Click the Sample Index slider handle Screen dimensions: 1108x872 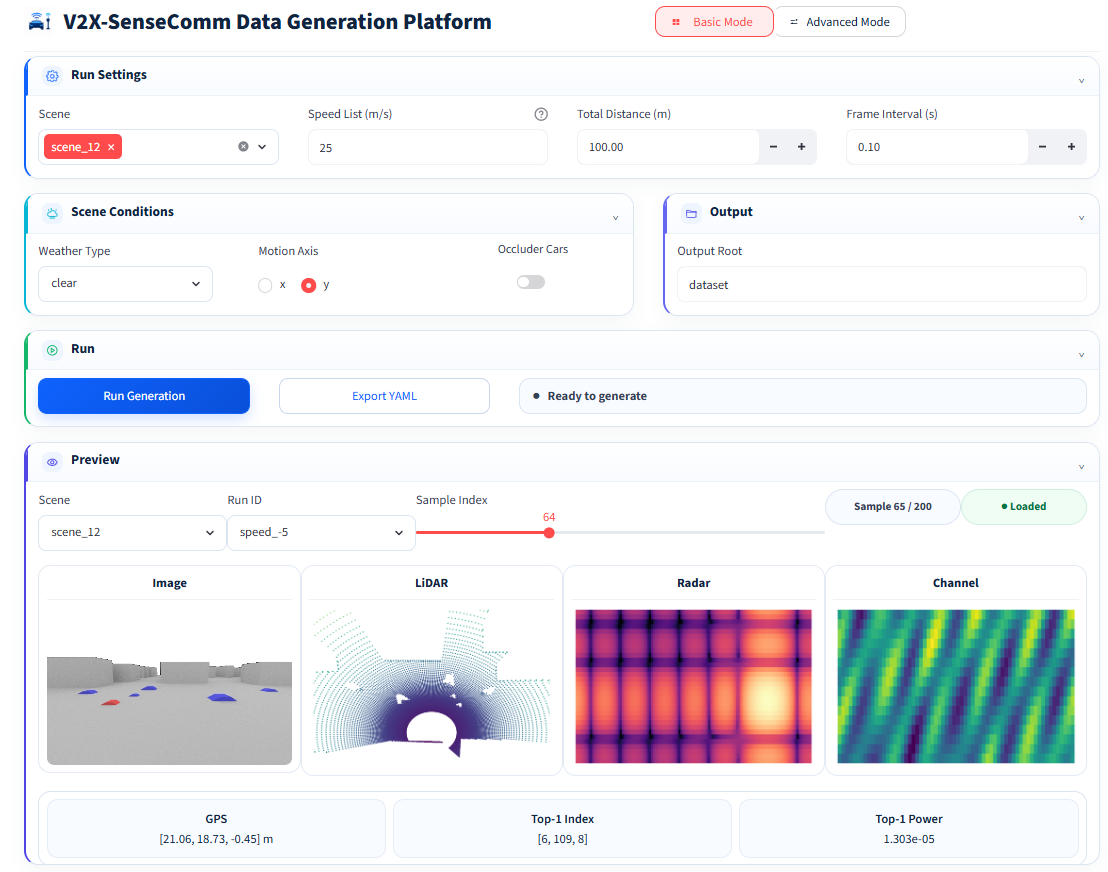point(549,533)
